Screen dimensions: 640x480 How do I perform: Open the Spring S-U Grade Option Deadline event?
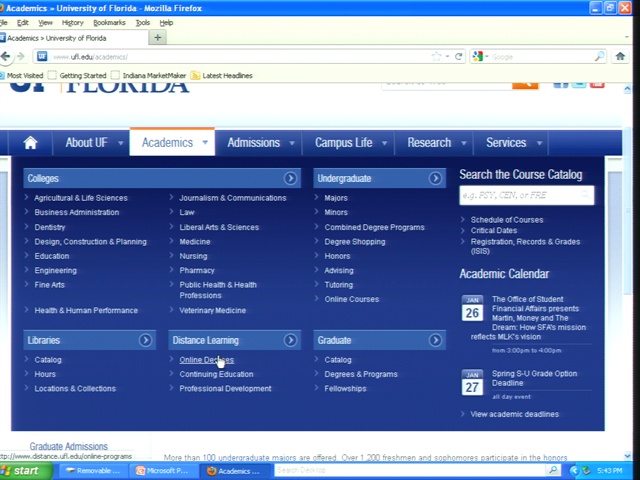(x=534, y=378)
